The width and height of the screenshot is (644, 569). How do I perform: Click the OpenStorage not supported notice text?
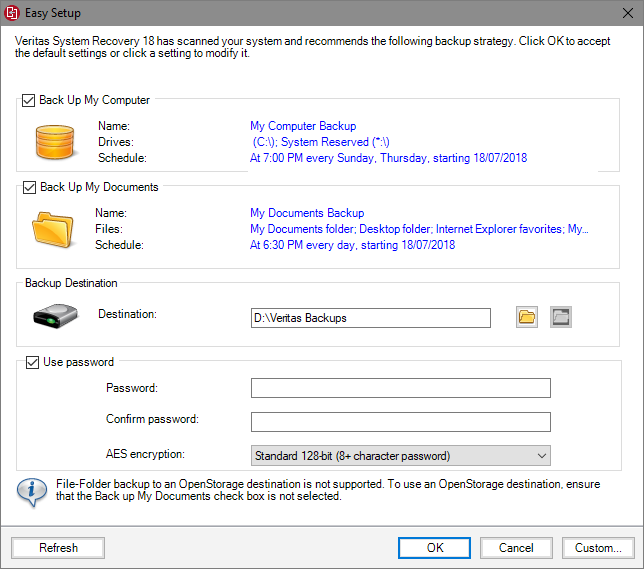328,490
